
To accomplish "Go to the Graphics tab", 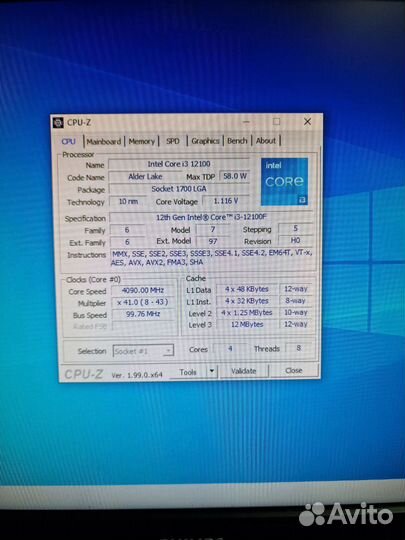I will point(205,141).
